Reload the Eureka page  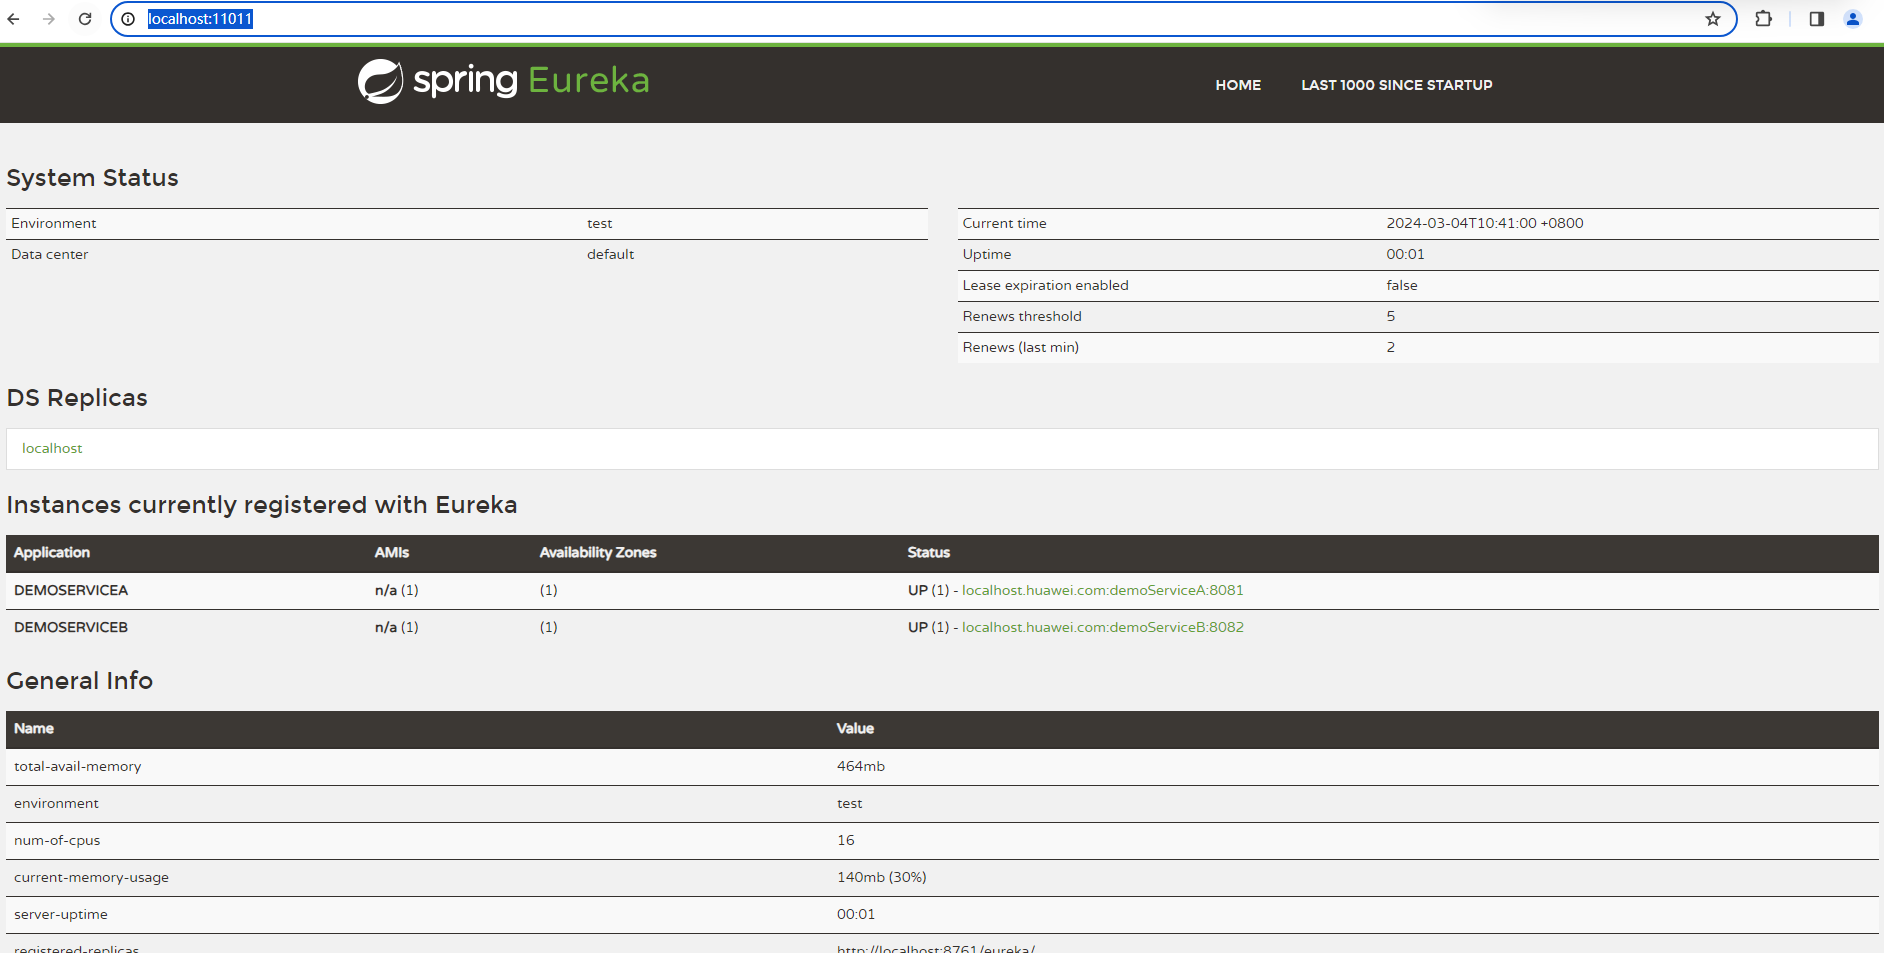(x=85, y=19)
